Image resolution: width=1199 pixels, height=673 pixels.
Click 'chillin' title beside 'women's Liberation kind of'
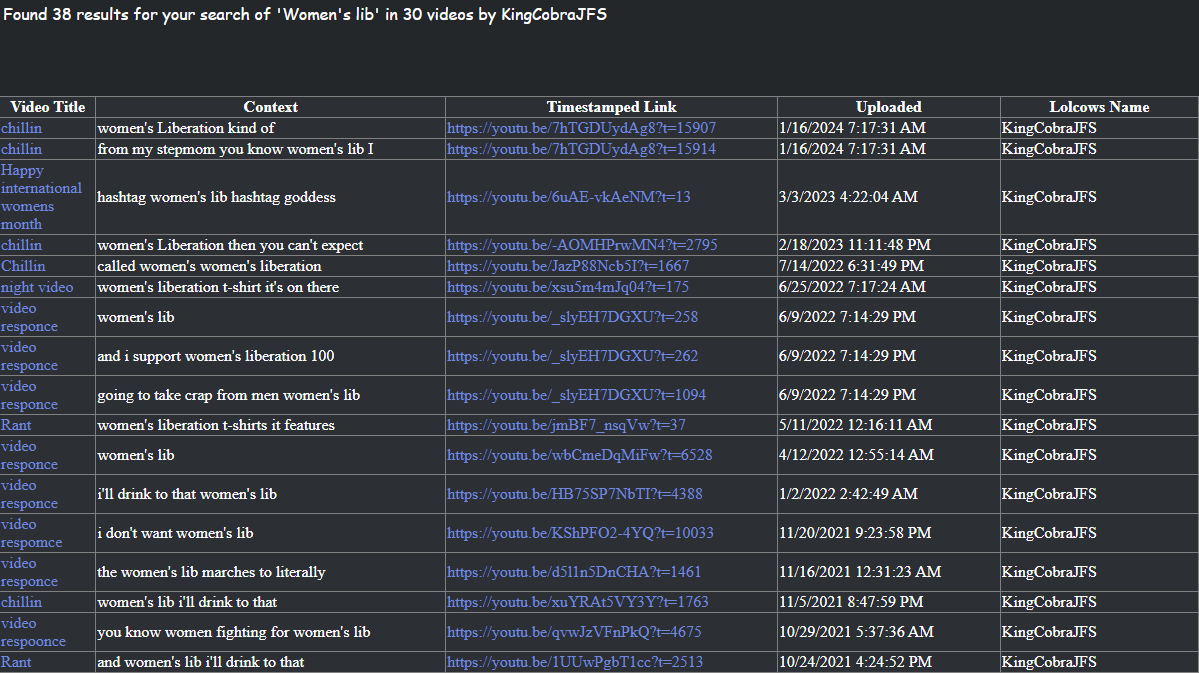21,128
